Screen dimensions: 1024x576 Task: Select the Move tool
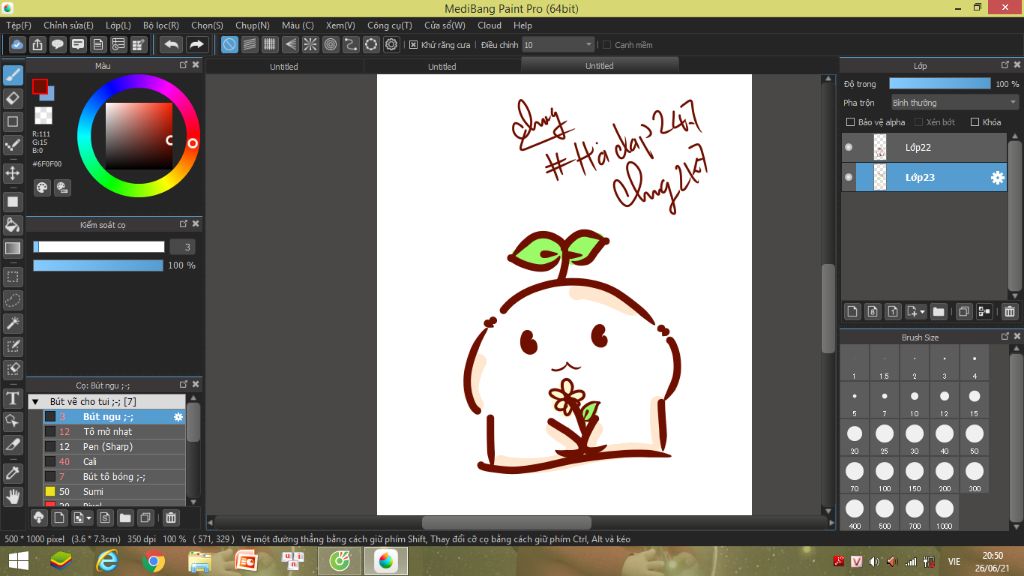(x=12, y=173)
